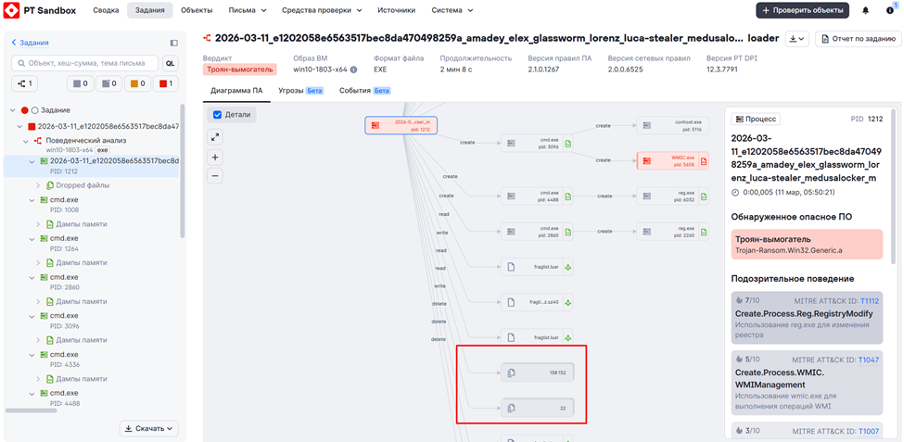The width and height of the screenshot is (904, 442).
Task: Select the grouped files node labeled 22
Action: [537, 408]
